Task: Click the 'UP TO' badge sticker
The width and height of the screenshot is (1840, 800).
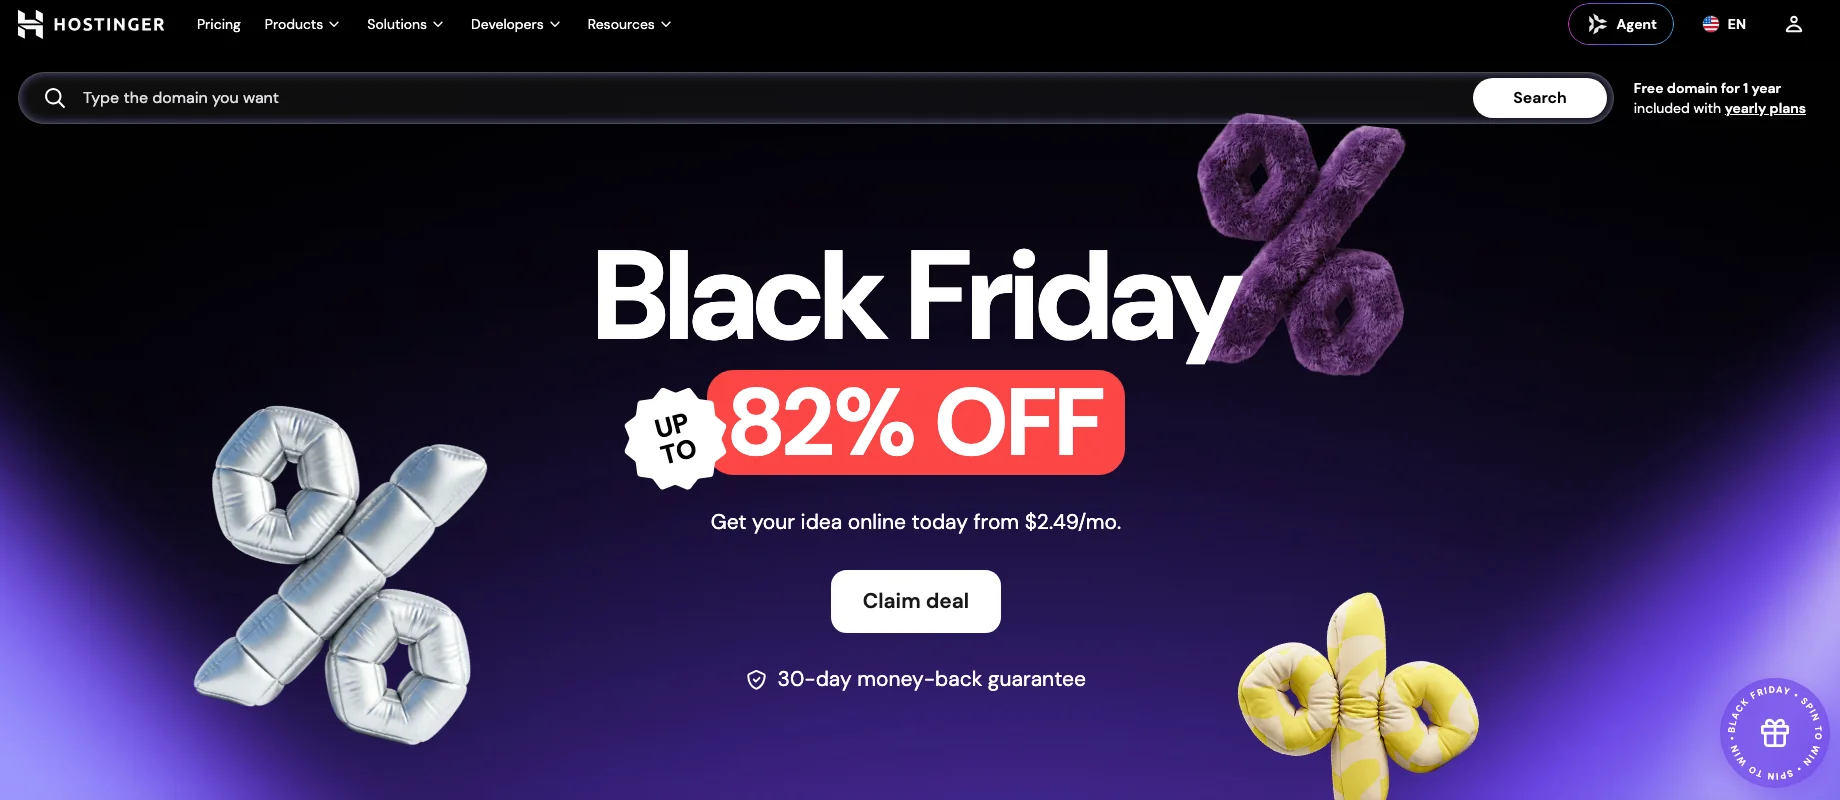Action: coord(675,438)
